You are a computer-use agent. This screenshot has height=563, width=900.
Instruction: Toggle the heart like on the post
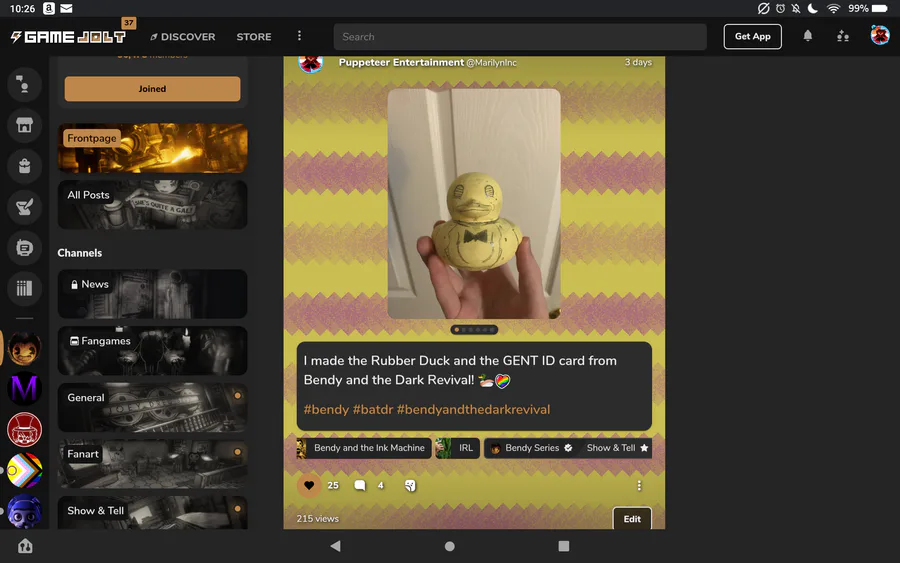[x=309, y=486]
